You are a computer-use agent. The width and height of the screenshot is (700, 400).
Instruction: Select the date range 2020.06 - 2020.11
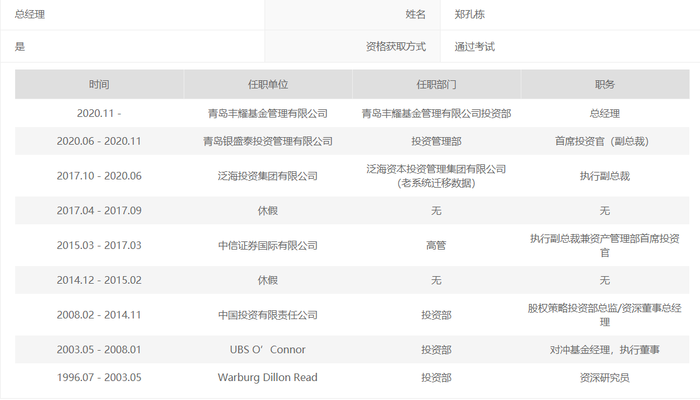99,141
